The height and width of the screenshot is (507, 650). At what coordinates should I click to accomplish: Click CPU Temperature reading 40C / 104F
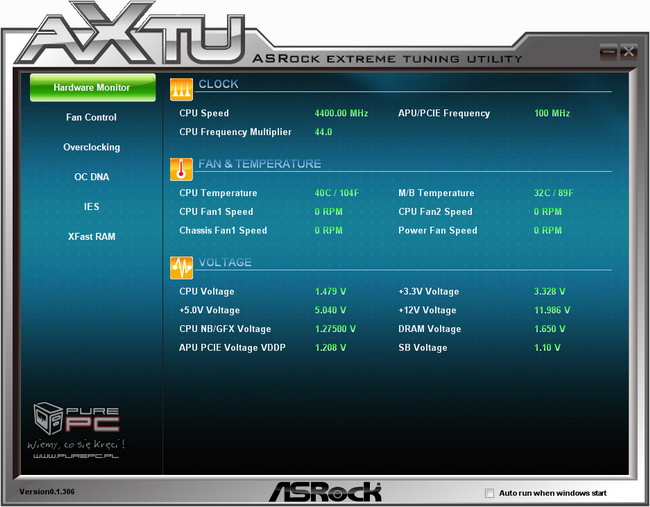(x=337, y=193)
